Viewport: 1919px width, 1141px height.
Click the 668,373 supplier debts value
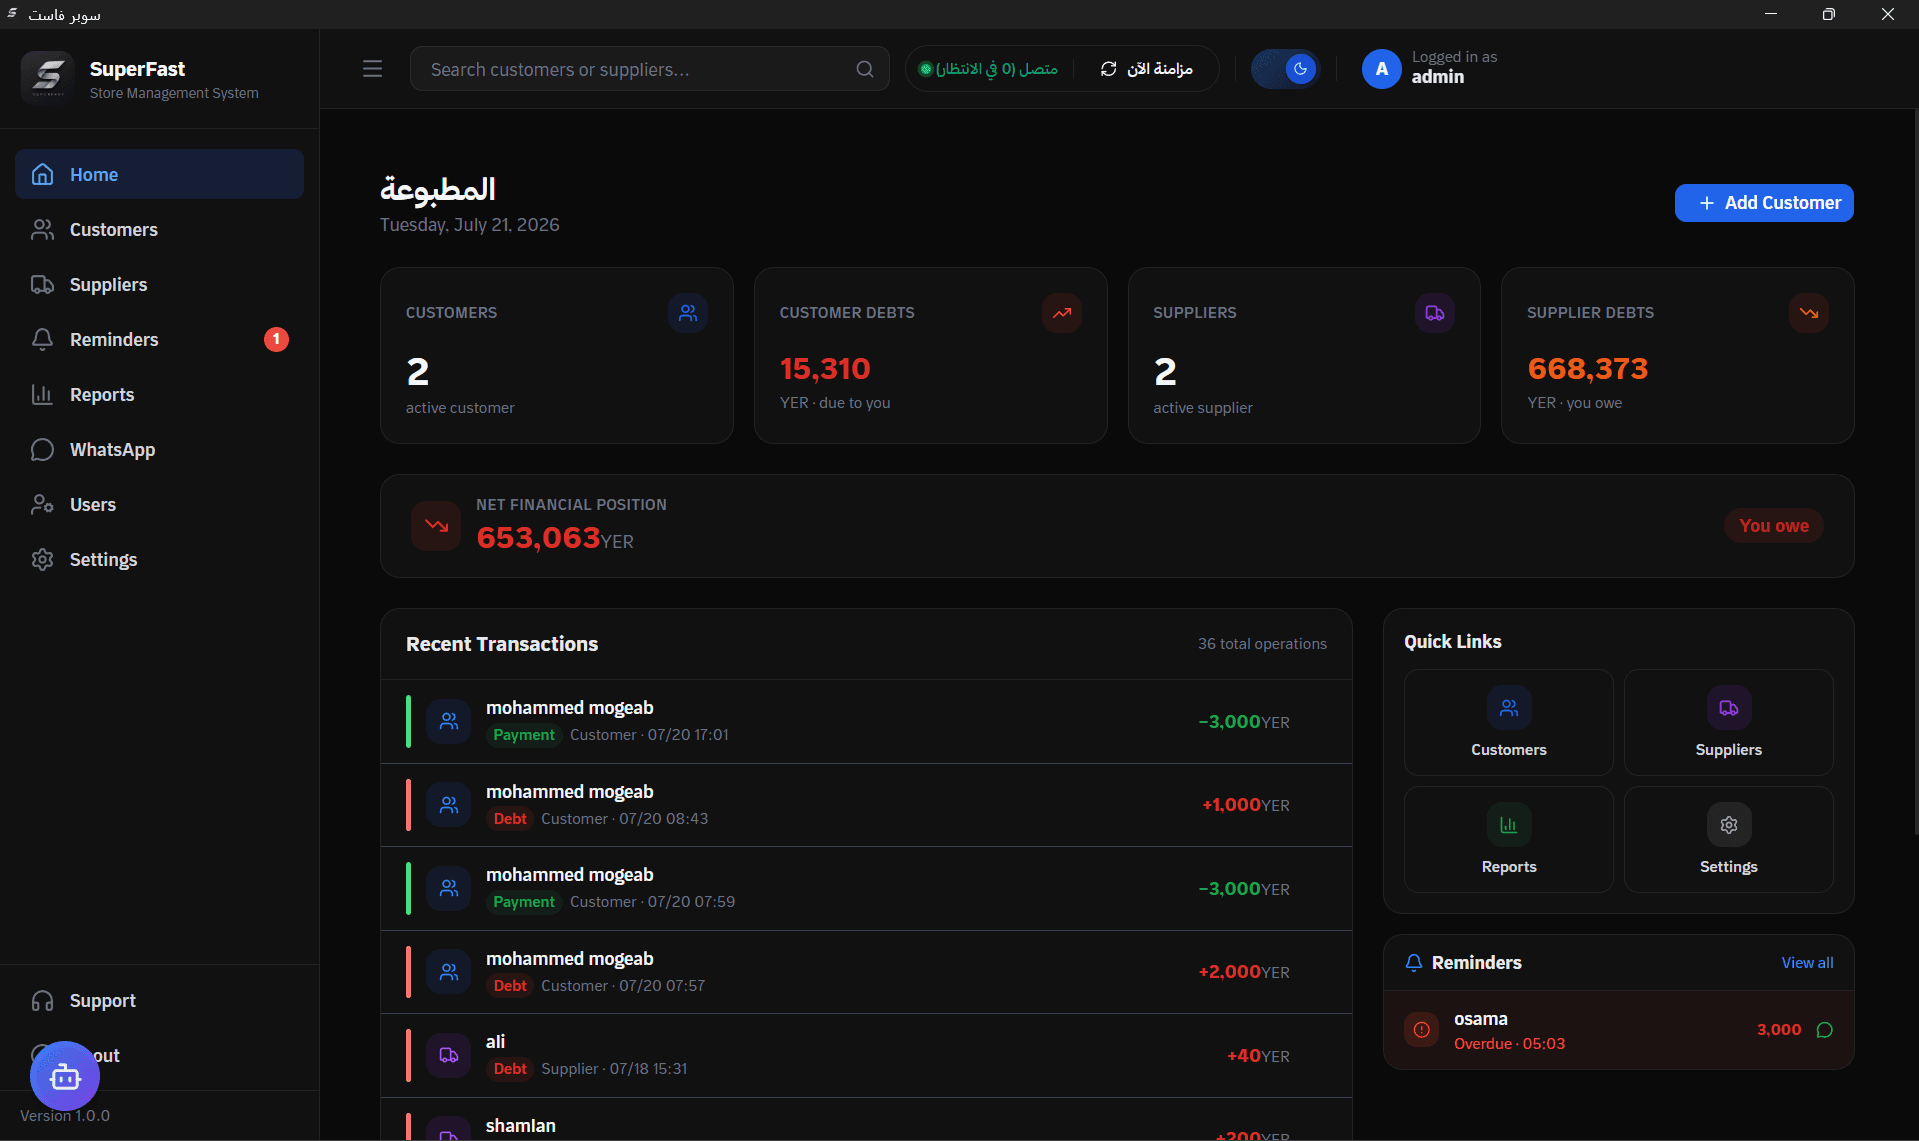pyautogui.click(x=1587, y=369)
